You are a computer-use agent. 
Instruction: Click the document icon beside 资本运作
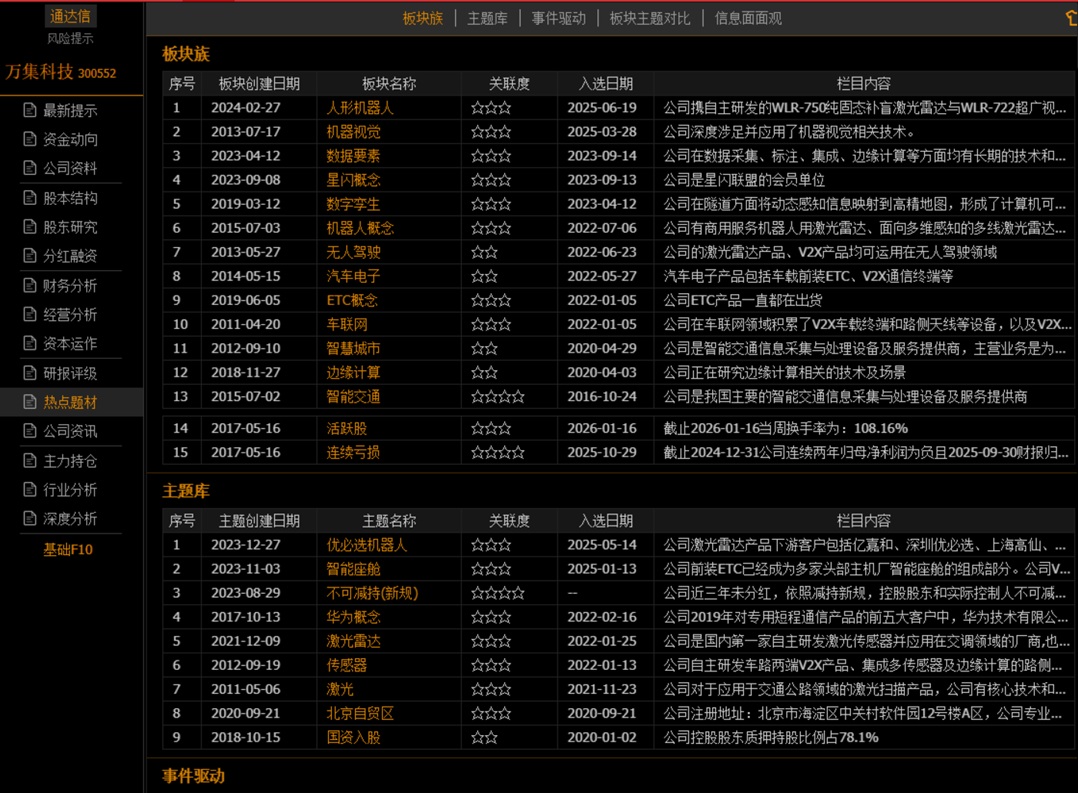30,343
